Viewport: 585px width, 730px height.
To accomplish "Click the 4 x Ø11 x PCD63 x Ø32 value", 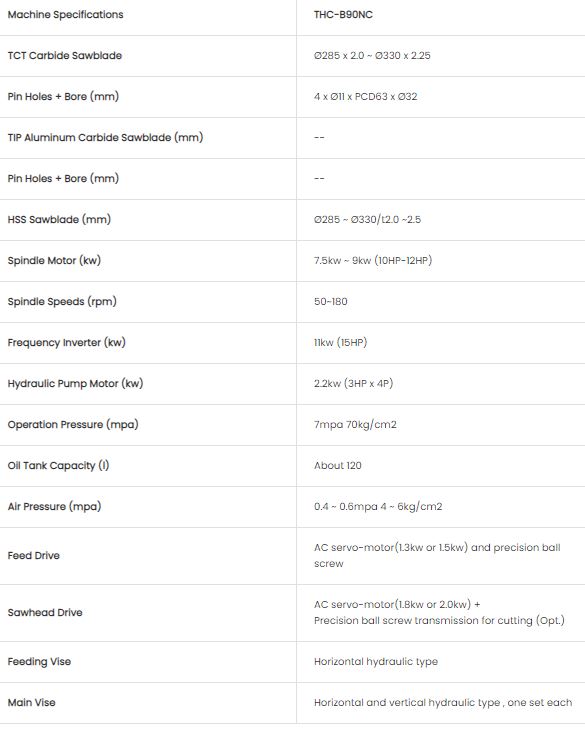I will (x=365, y=97).
